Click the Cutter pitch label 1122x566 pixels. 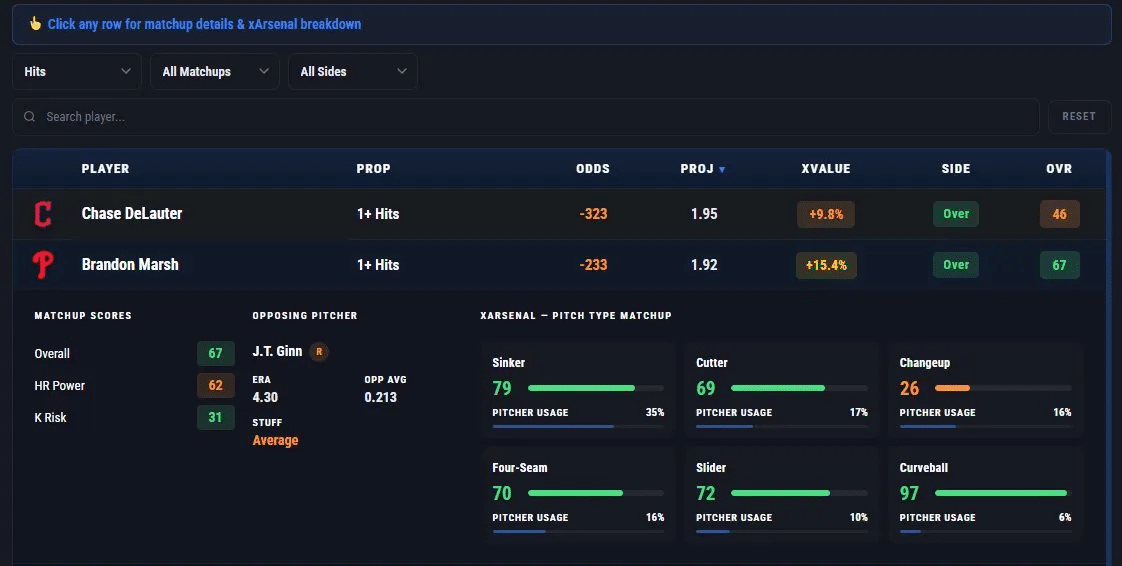(x=712, y=363)
